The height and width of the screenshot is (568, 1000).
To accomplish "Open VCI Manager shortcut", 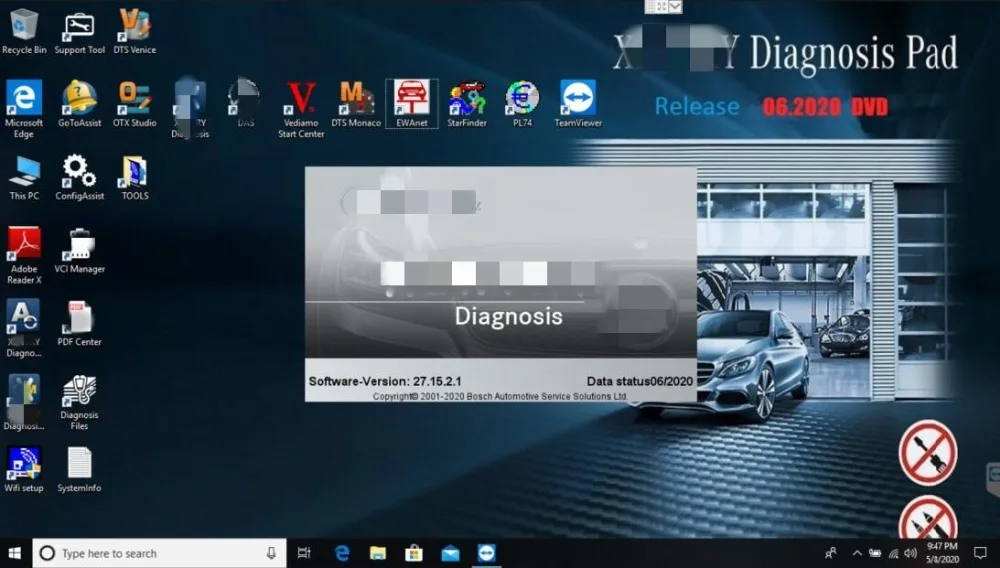I will pos(79,251).
